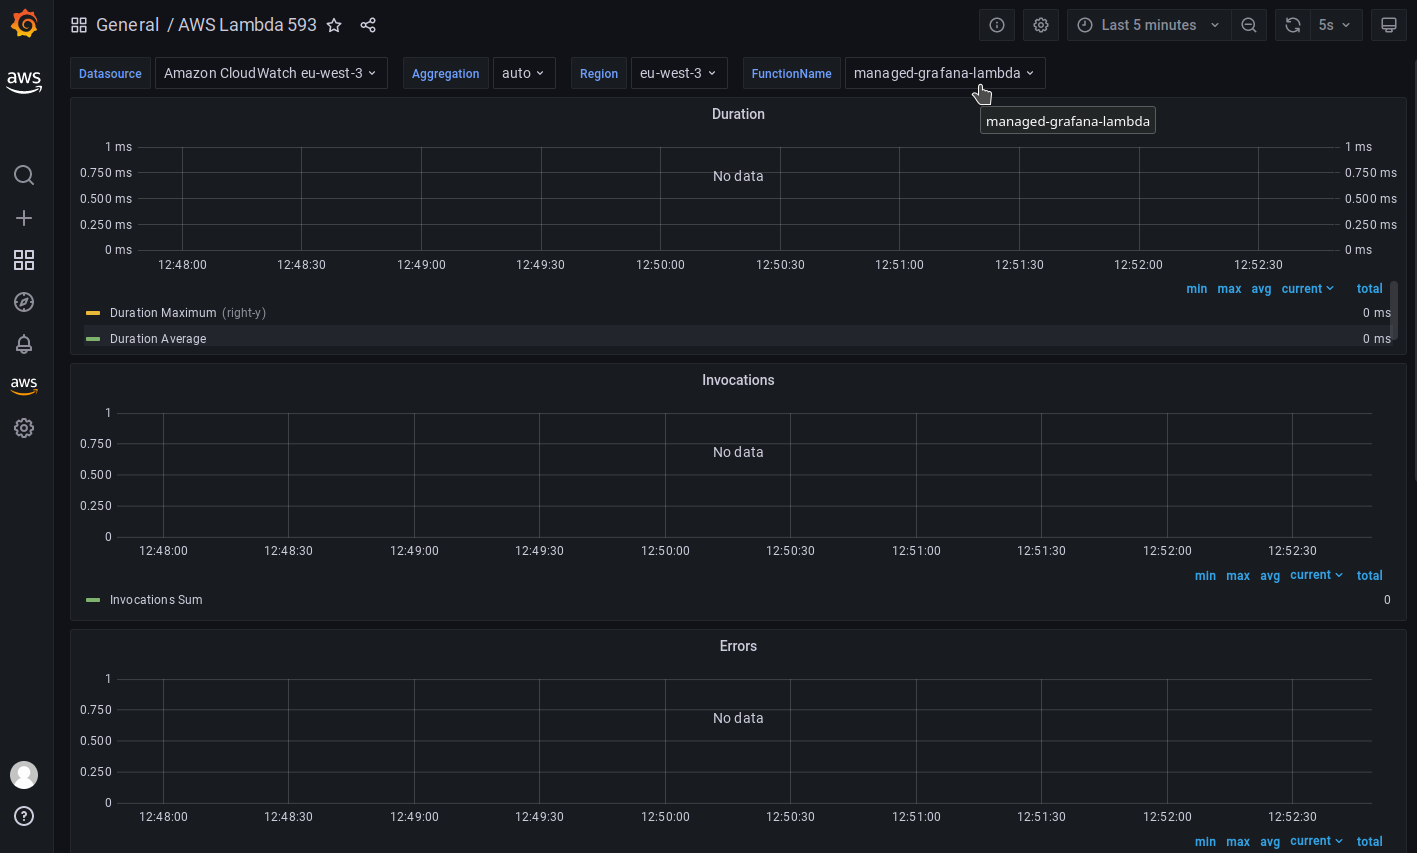Open the 5s refresh interval dropdown
This screenshot has height=853, width=1417.
tap(1335, 25)
